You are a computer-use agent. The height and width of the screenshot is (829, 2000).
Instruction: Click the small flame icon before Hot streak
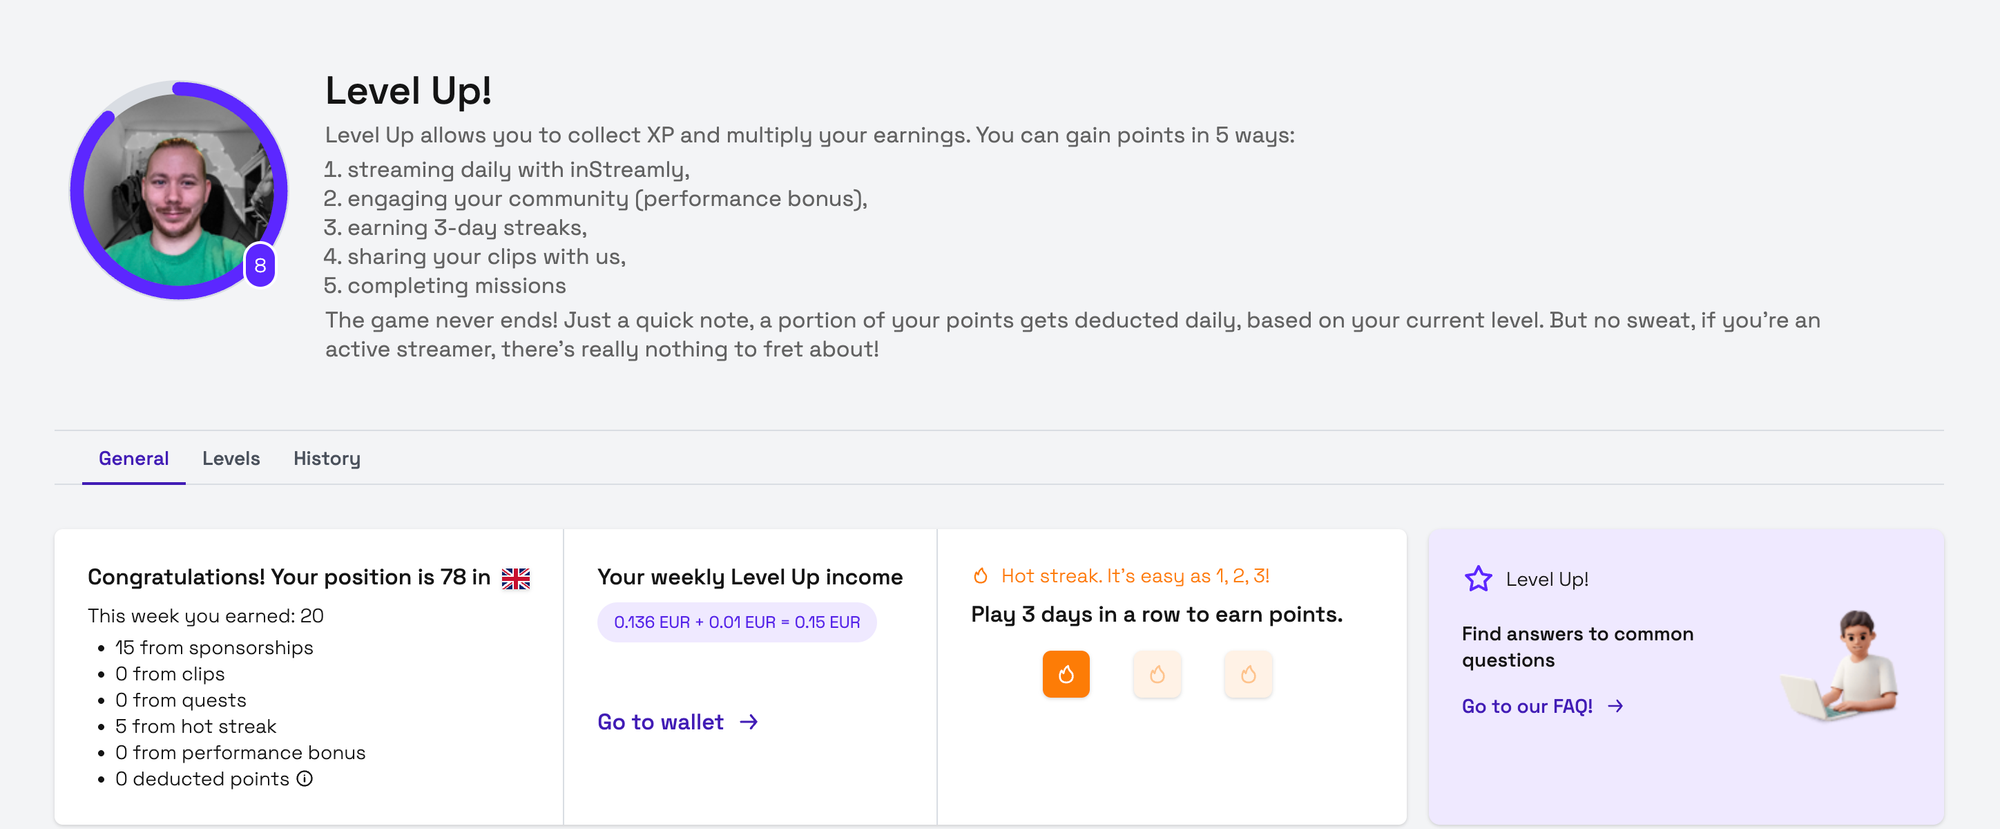click(x=981, y=576)
